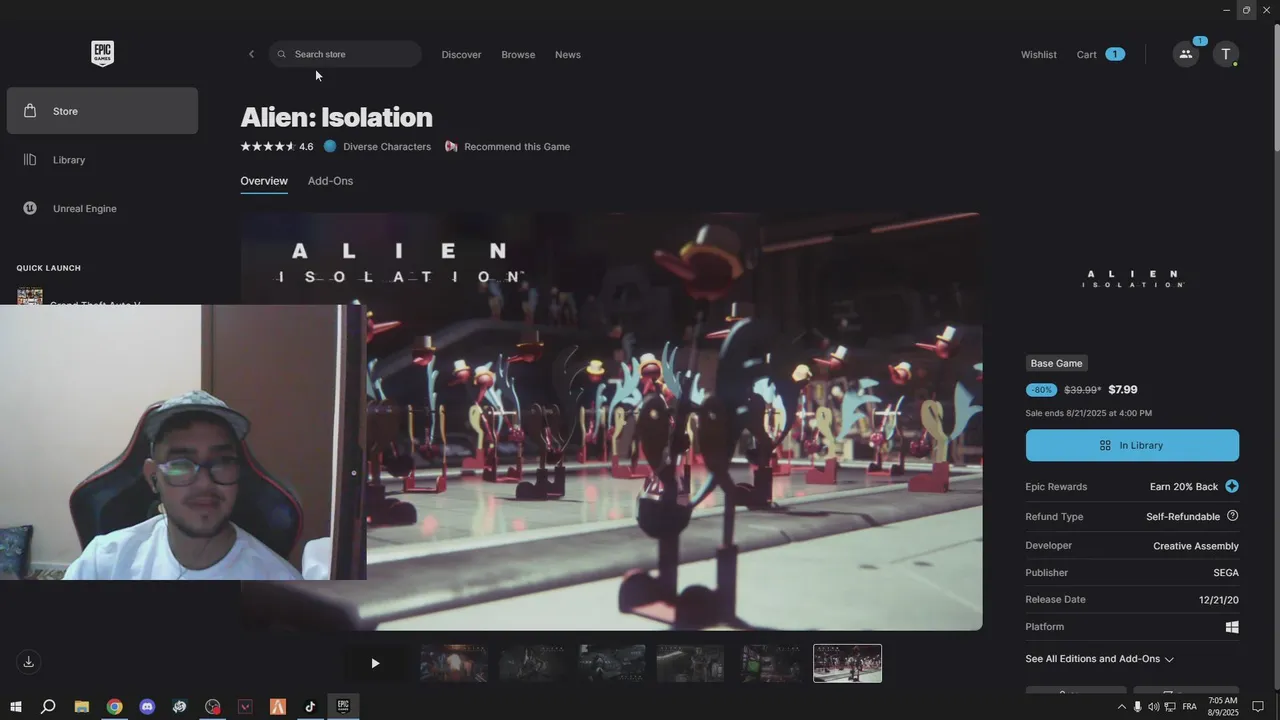Open the notification center icon
Viewport: 1280px width, 720px height.
pos(1258,707)
